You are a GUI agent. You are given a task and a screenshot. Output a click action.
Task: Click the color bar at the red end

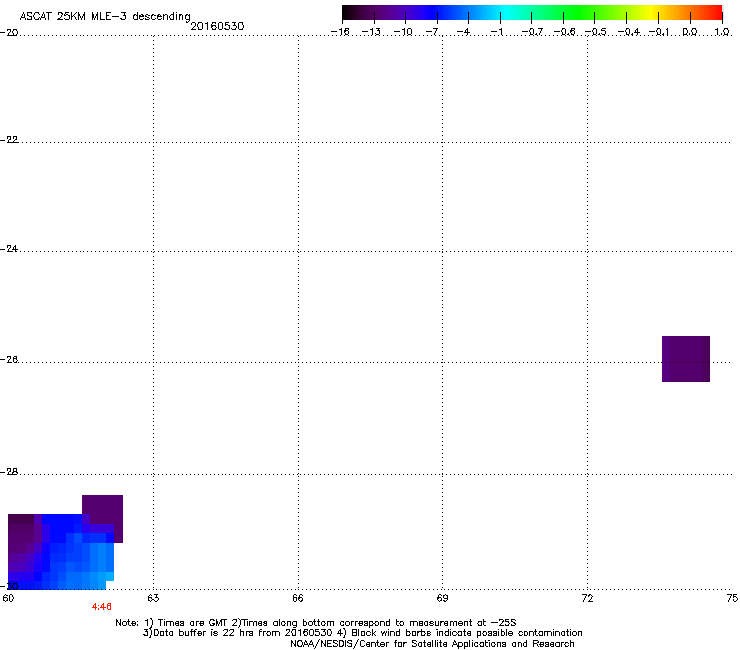coord(713,13)
